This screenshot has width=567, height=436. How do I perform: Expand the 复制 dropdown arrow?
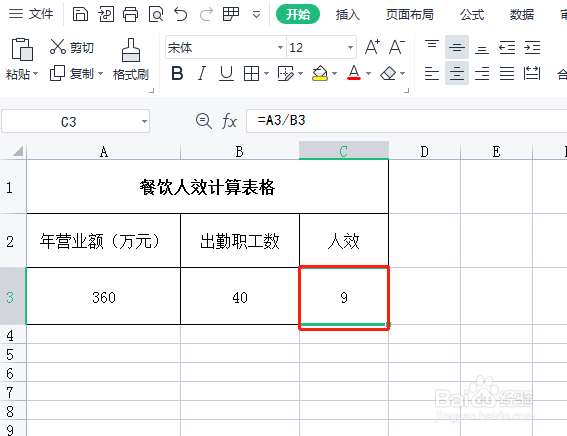(x=101, y=73)
